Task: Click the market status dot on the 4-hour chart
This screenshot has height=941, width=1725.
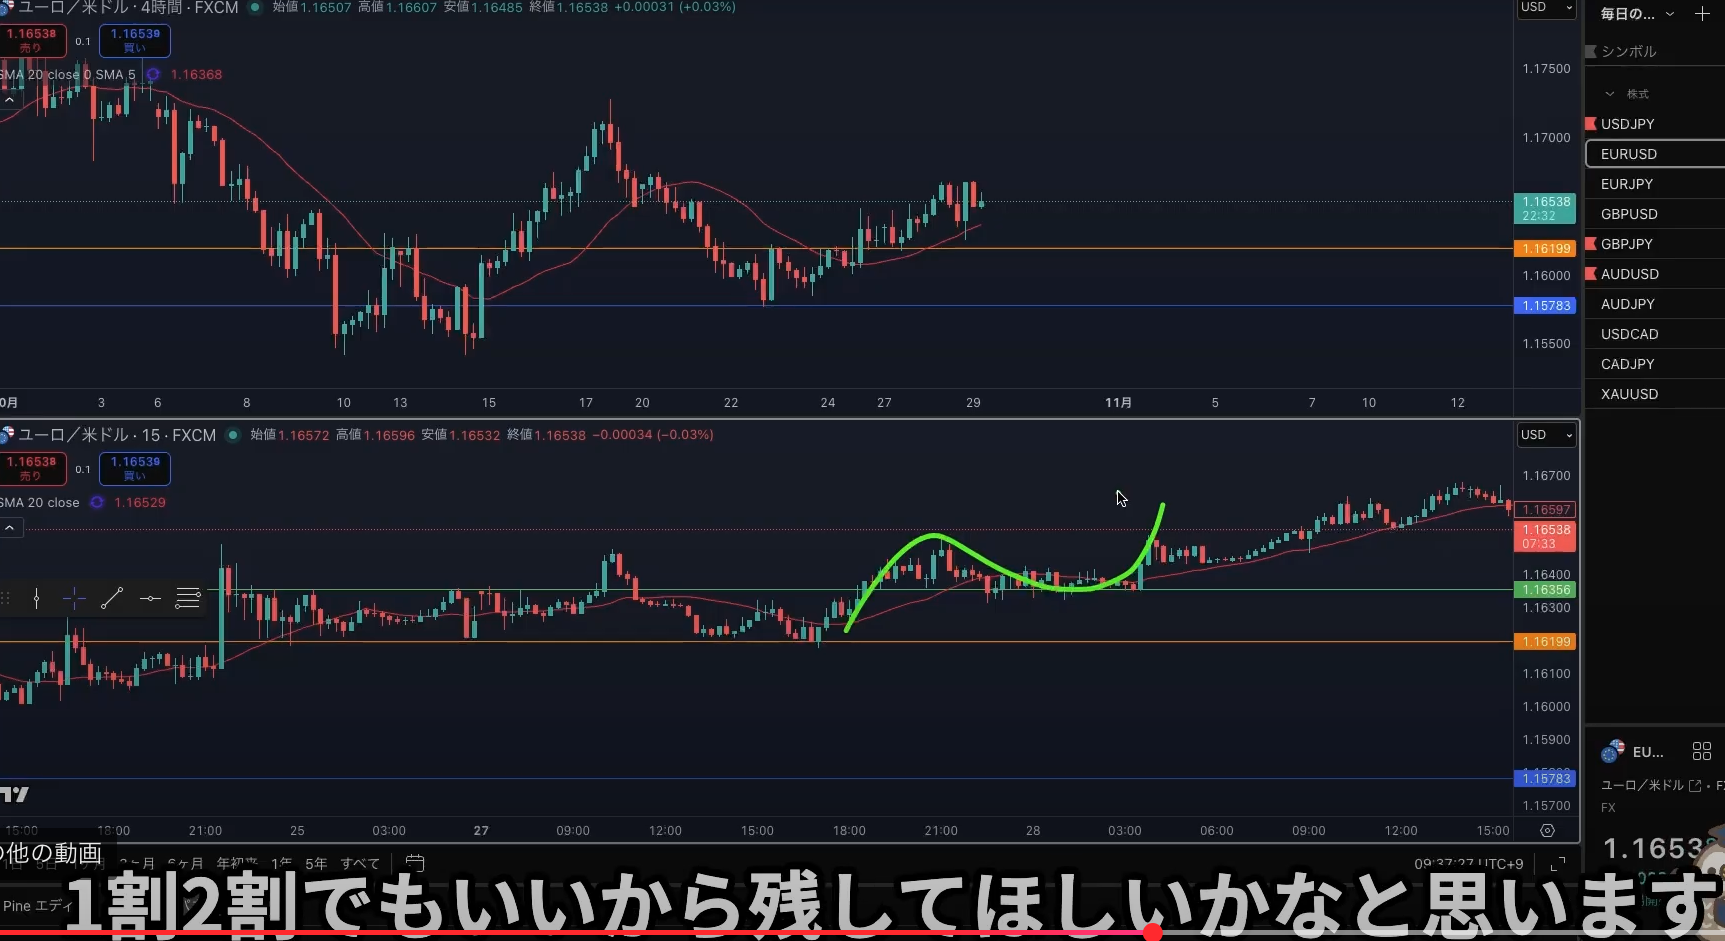Action: click(255, 7)
